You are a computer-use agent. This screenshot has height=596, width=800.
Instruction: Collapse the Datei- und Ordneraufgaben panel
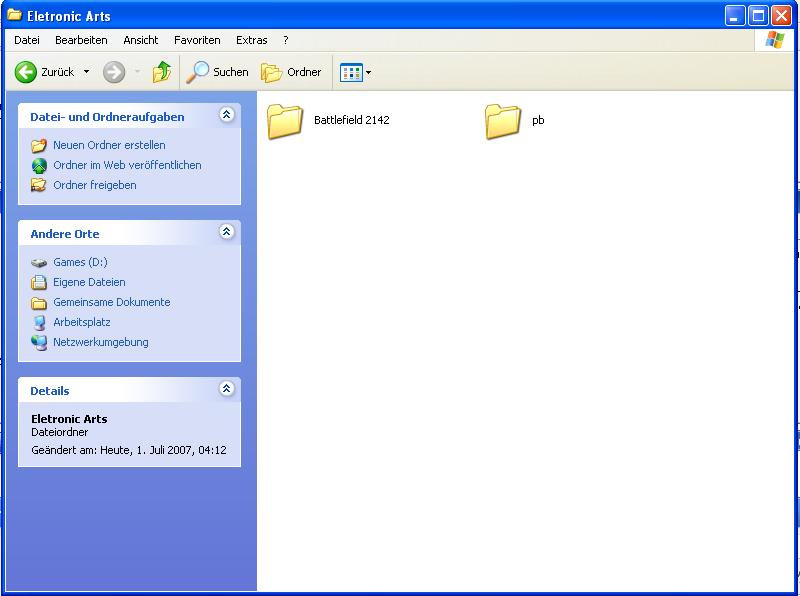pyautogui.click(x=227, y=114)
